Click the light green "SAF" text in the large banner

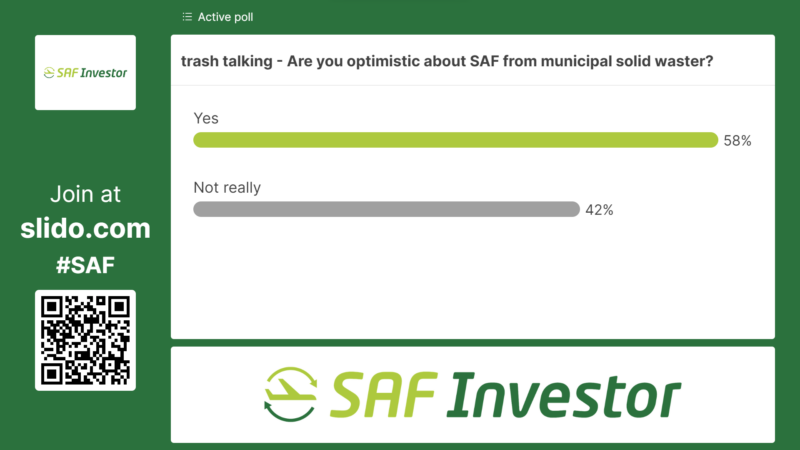coord(384,394)
